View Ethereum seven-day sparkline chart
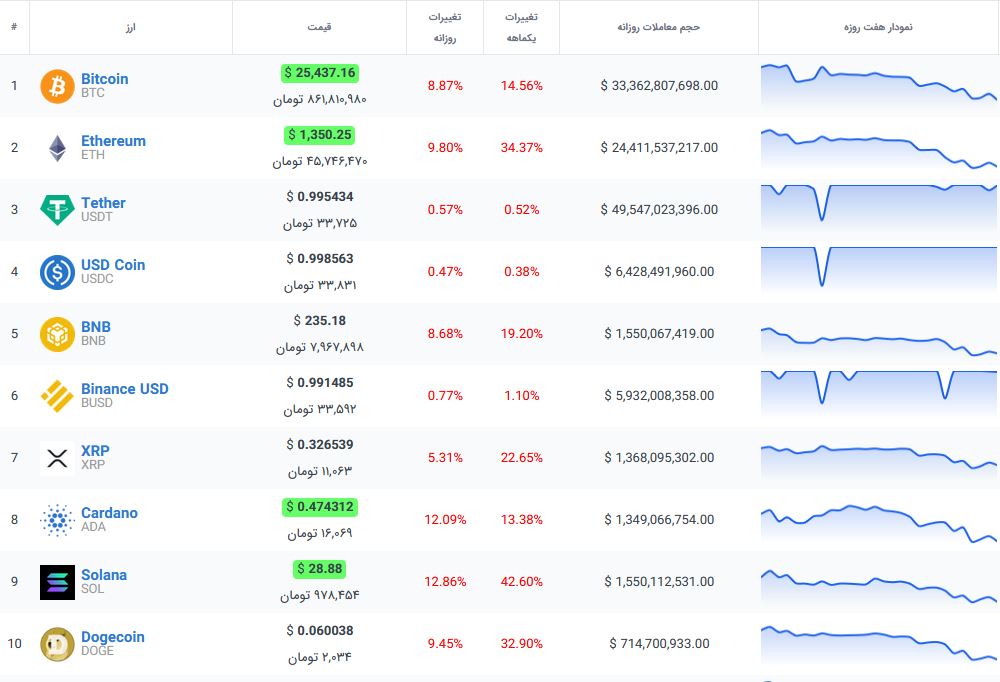The width and height of the screenshot is (1000, 682). point(878,149)
